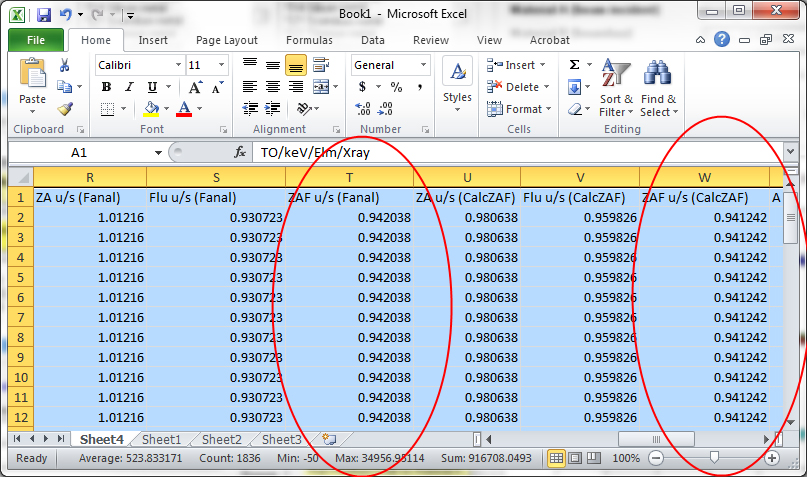Toggle Italic formatting
The width and height of the screenshot is (807, 477).
pos(129,87)
